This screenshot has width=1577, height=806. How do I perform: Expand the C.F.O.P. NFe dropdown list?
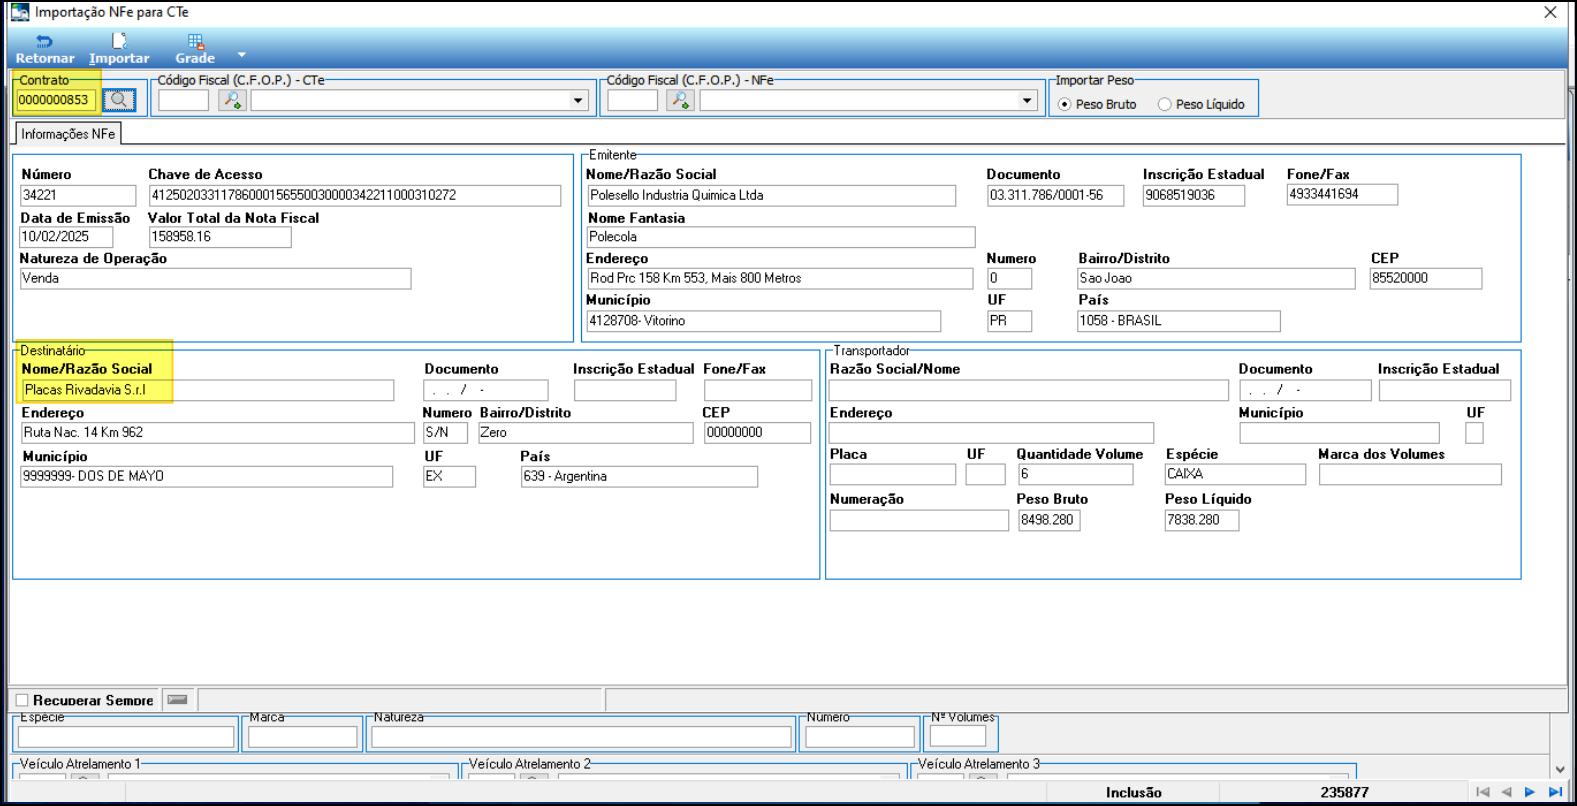tap(1027, 100)
